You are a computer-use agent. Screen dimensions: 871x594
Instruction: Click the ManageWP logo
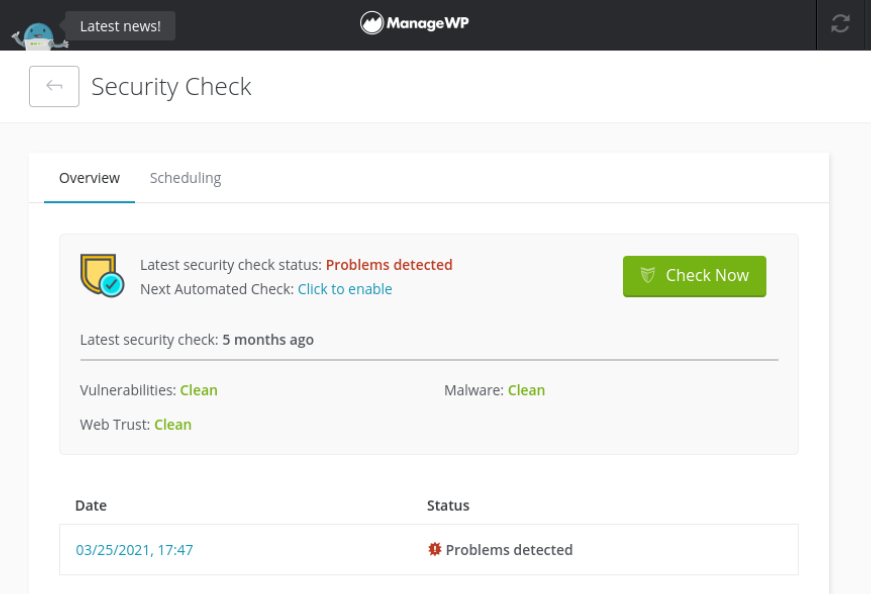tap(415, 23)
